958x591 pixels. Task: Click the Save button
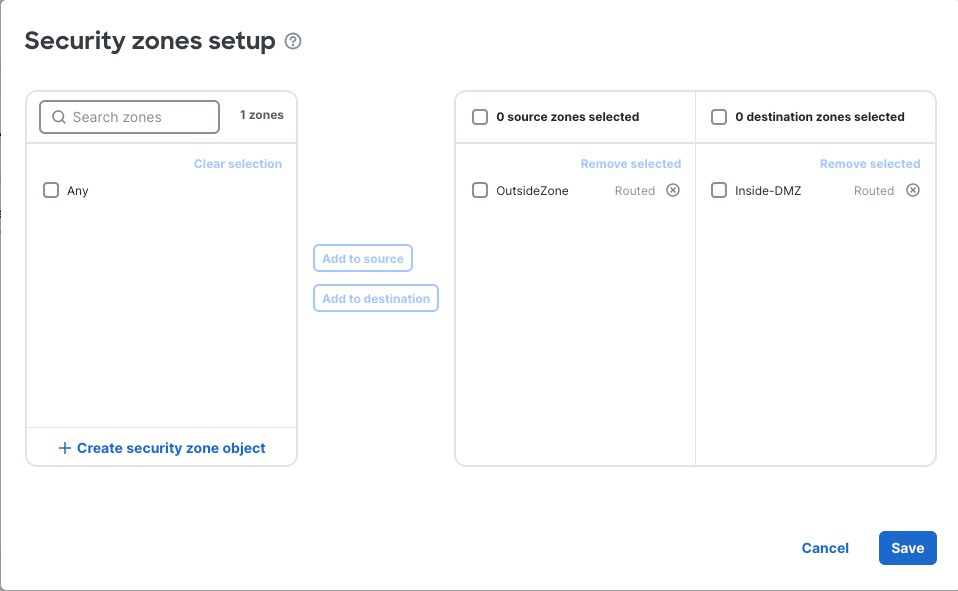point(907,548)
